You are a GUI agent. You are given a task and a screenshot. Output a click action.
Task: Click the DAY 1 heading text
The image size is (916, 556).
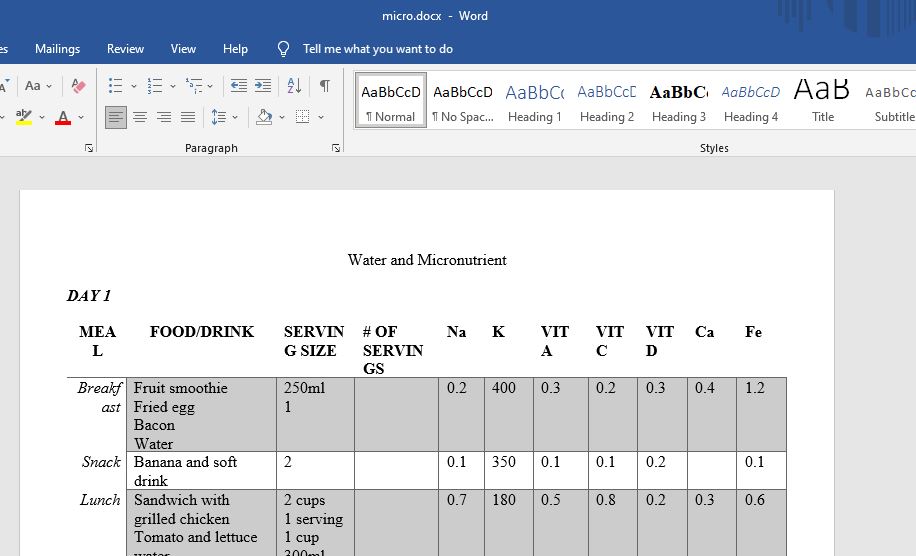click(89, 296)
